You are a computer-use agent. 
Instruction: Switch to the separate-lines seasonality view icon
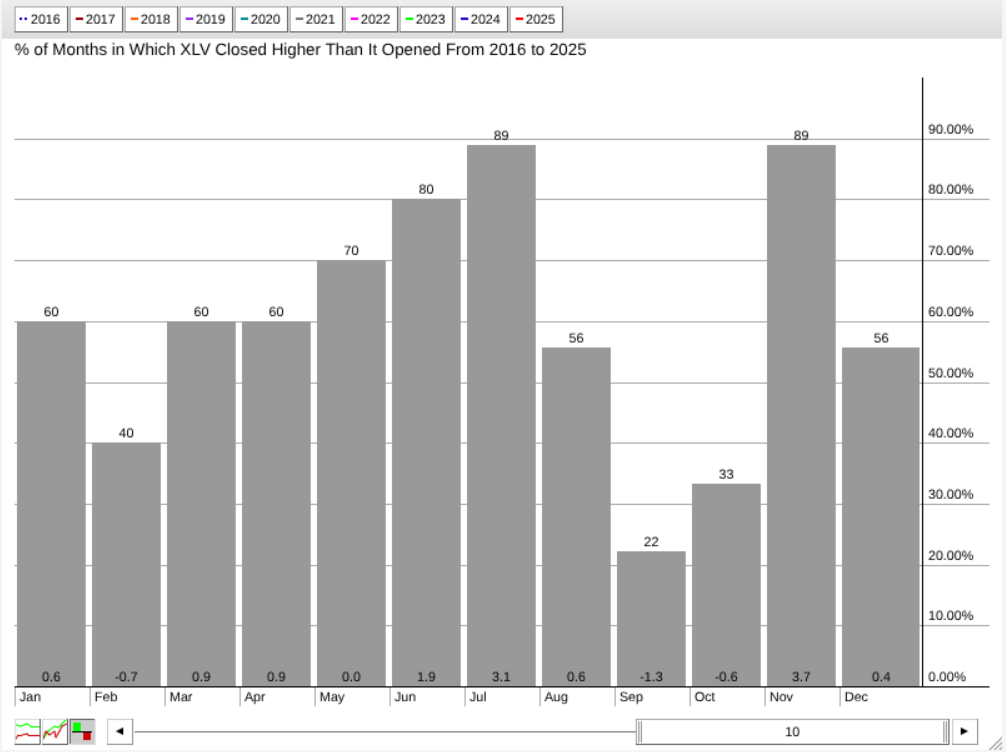coord(27,731)
